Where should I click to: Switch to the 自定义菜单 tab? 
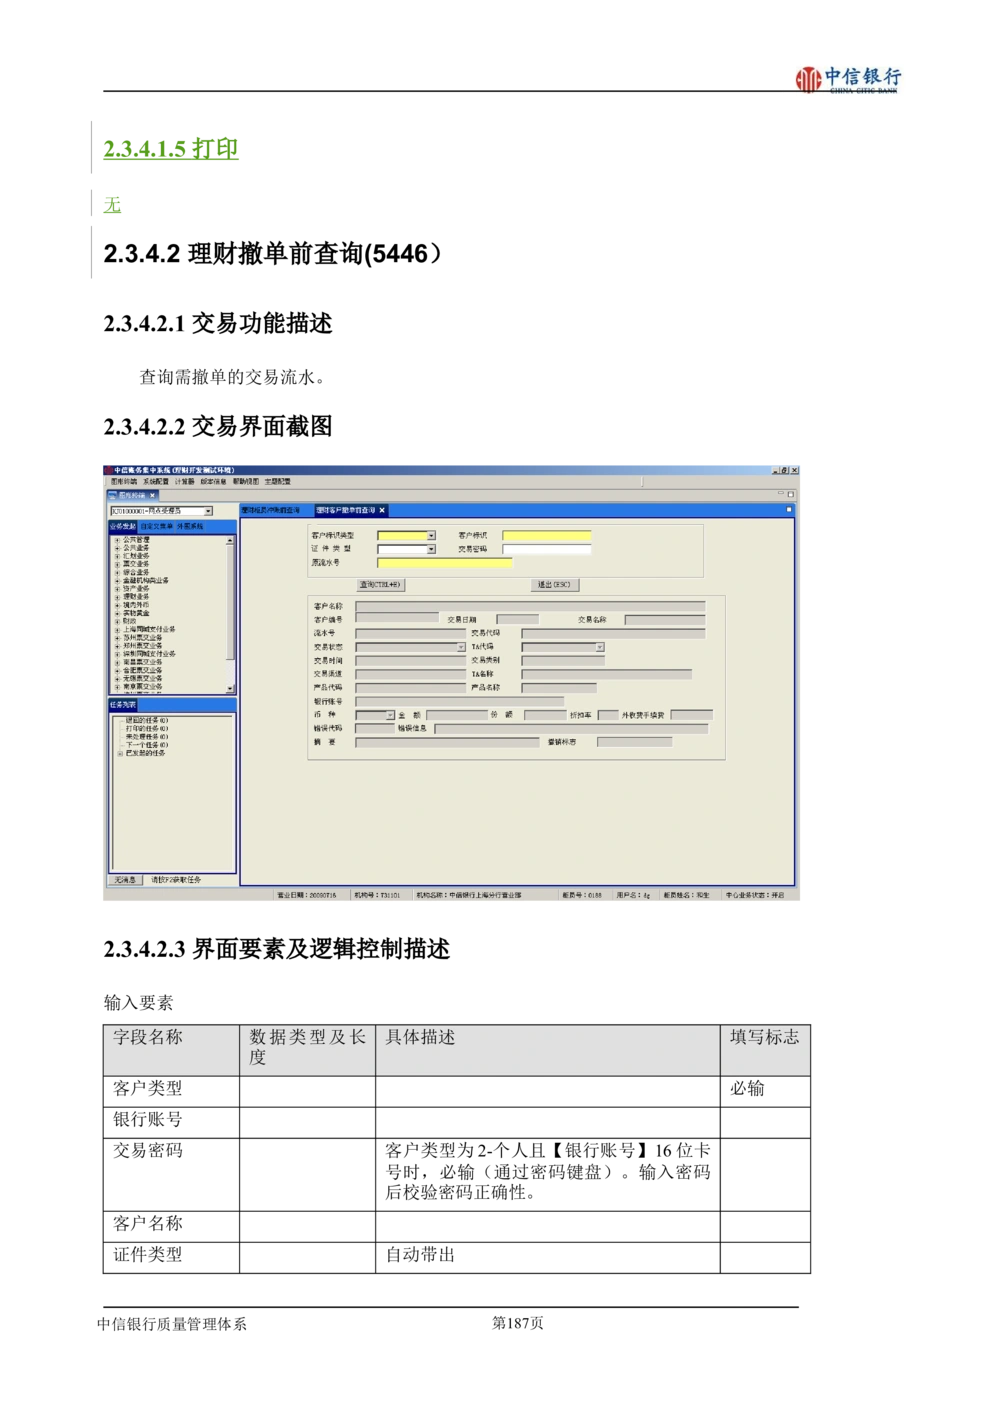point(155,526)
